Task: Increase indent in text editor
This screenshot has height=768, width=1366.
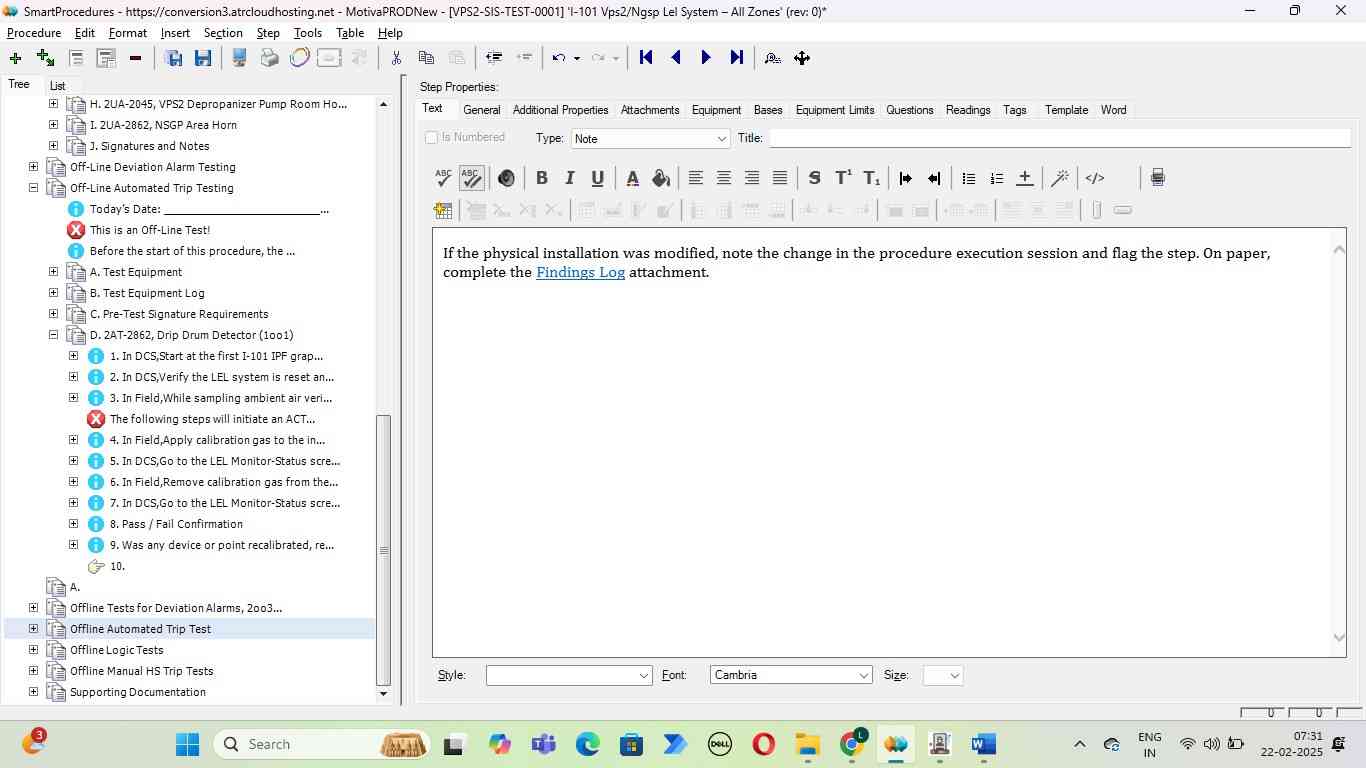Action: point(906,178)
